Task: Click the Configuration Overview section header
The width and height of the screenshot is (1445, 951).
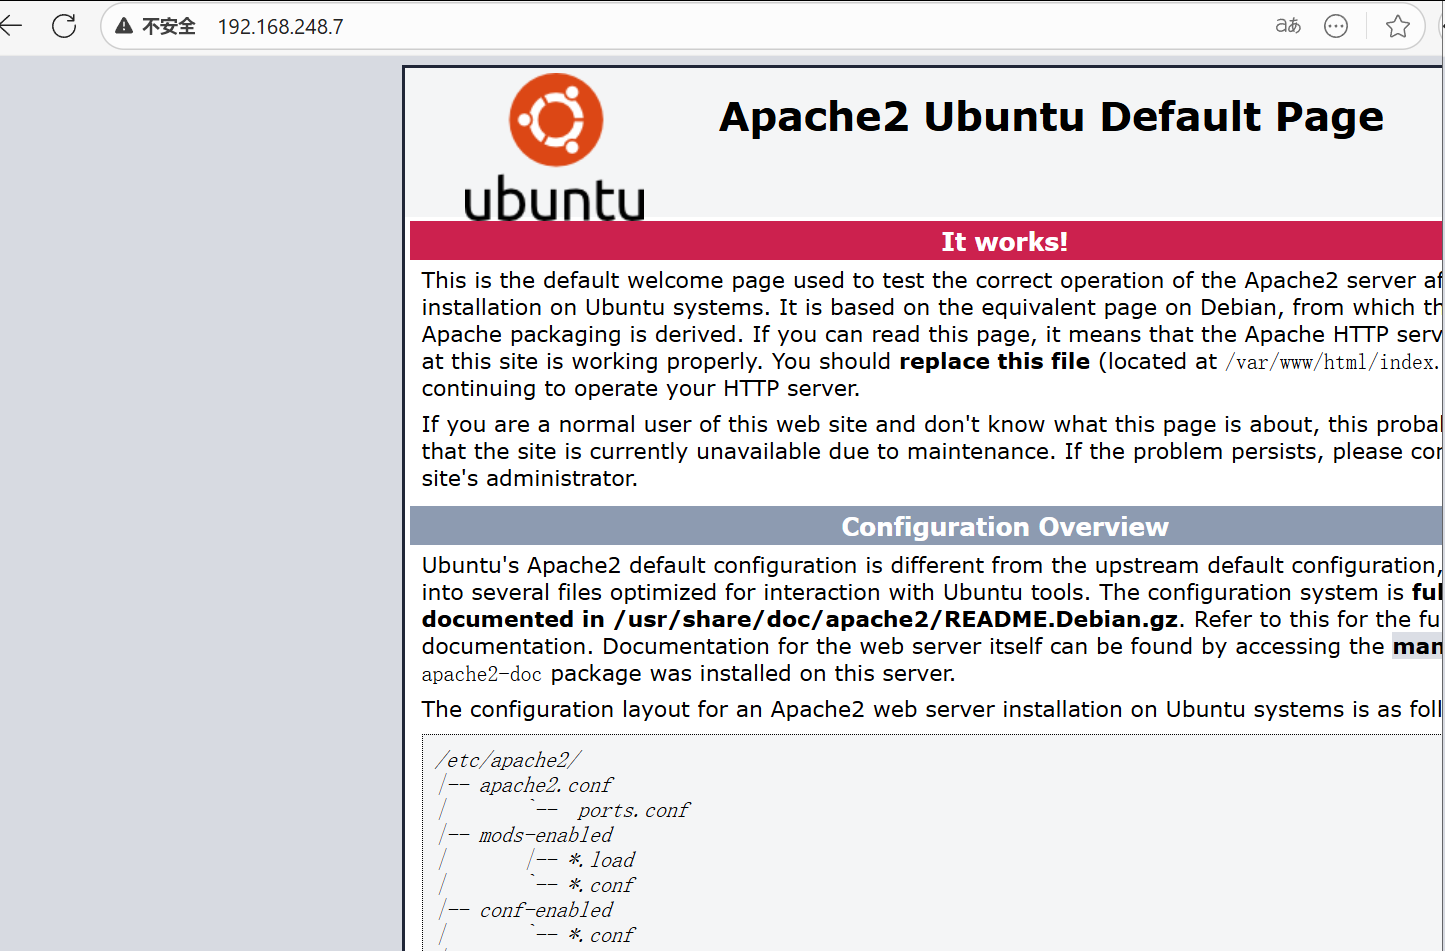Action: 926,526
